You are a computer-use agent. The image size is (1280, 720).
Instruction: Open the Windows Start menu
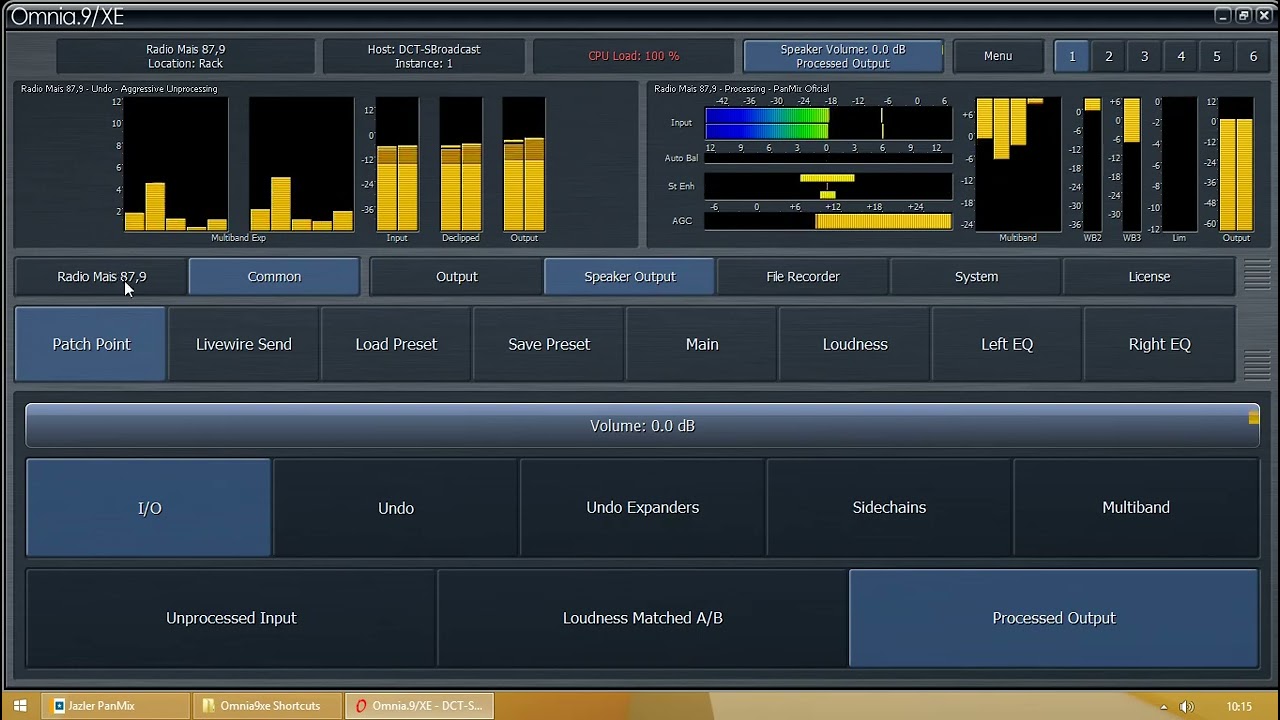(x=20, y=706)
